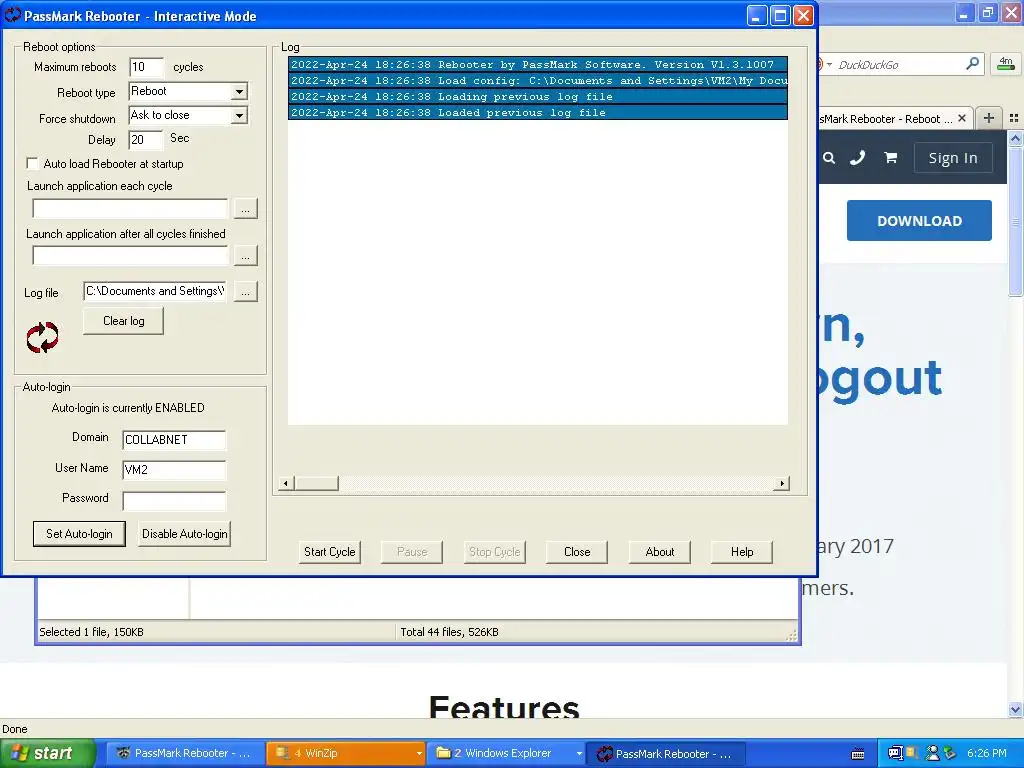
Task: Open the Force shutdown dropdown
Action: 239,116
